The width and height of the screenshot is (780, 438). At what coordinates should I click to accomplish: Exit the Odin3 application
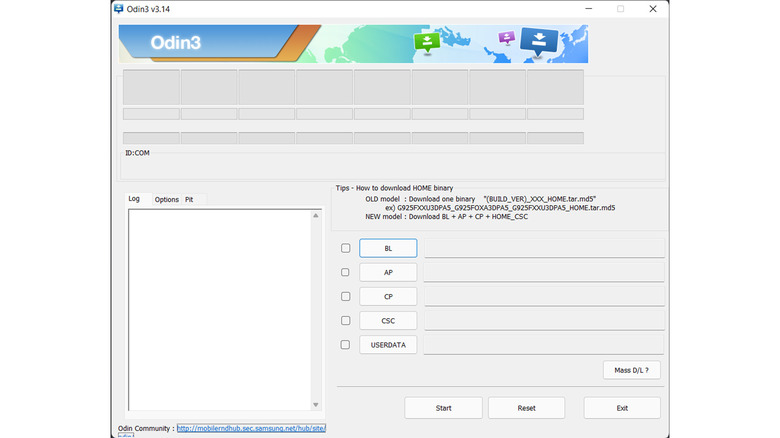622,408
